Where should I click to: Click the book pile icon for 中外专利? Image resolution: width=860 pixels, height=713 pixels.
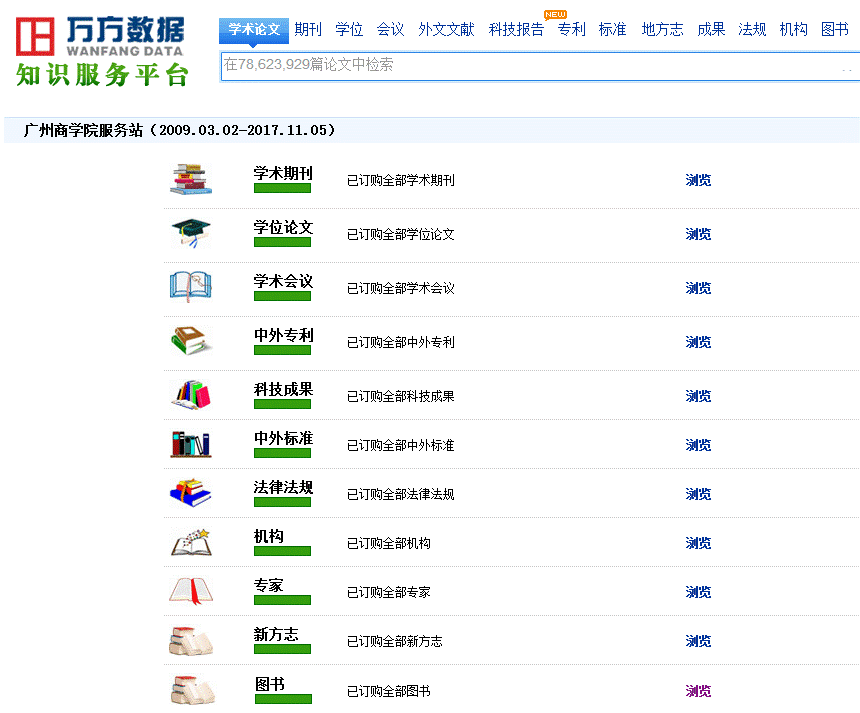click(191, 341)
